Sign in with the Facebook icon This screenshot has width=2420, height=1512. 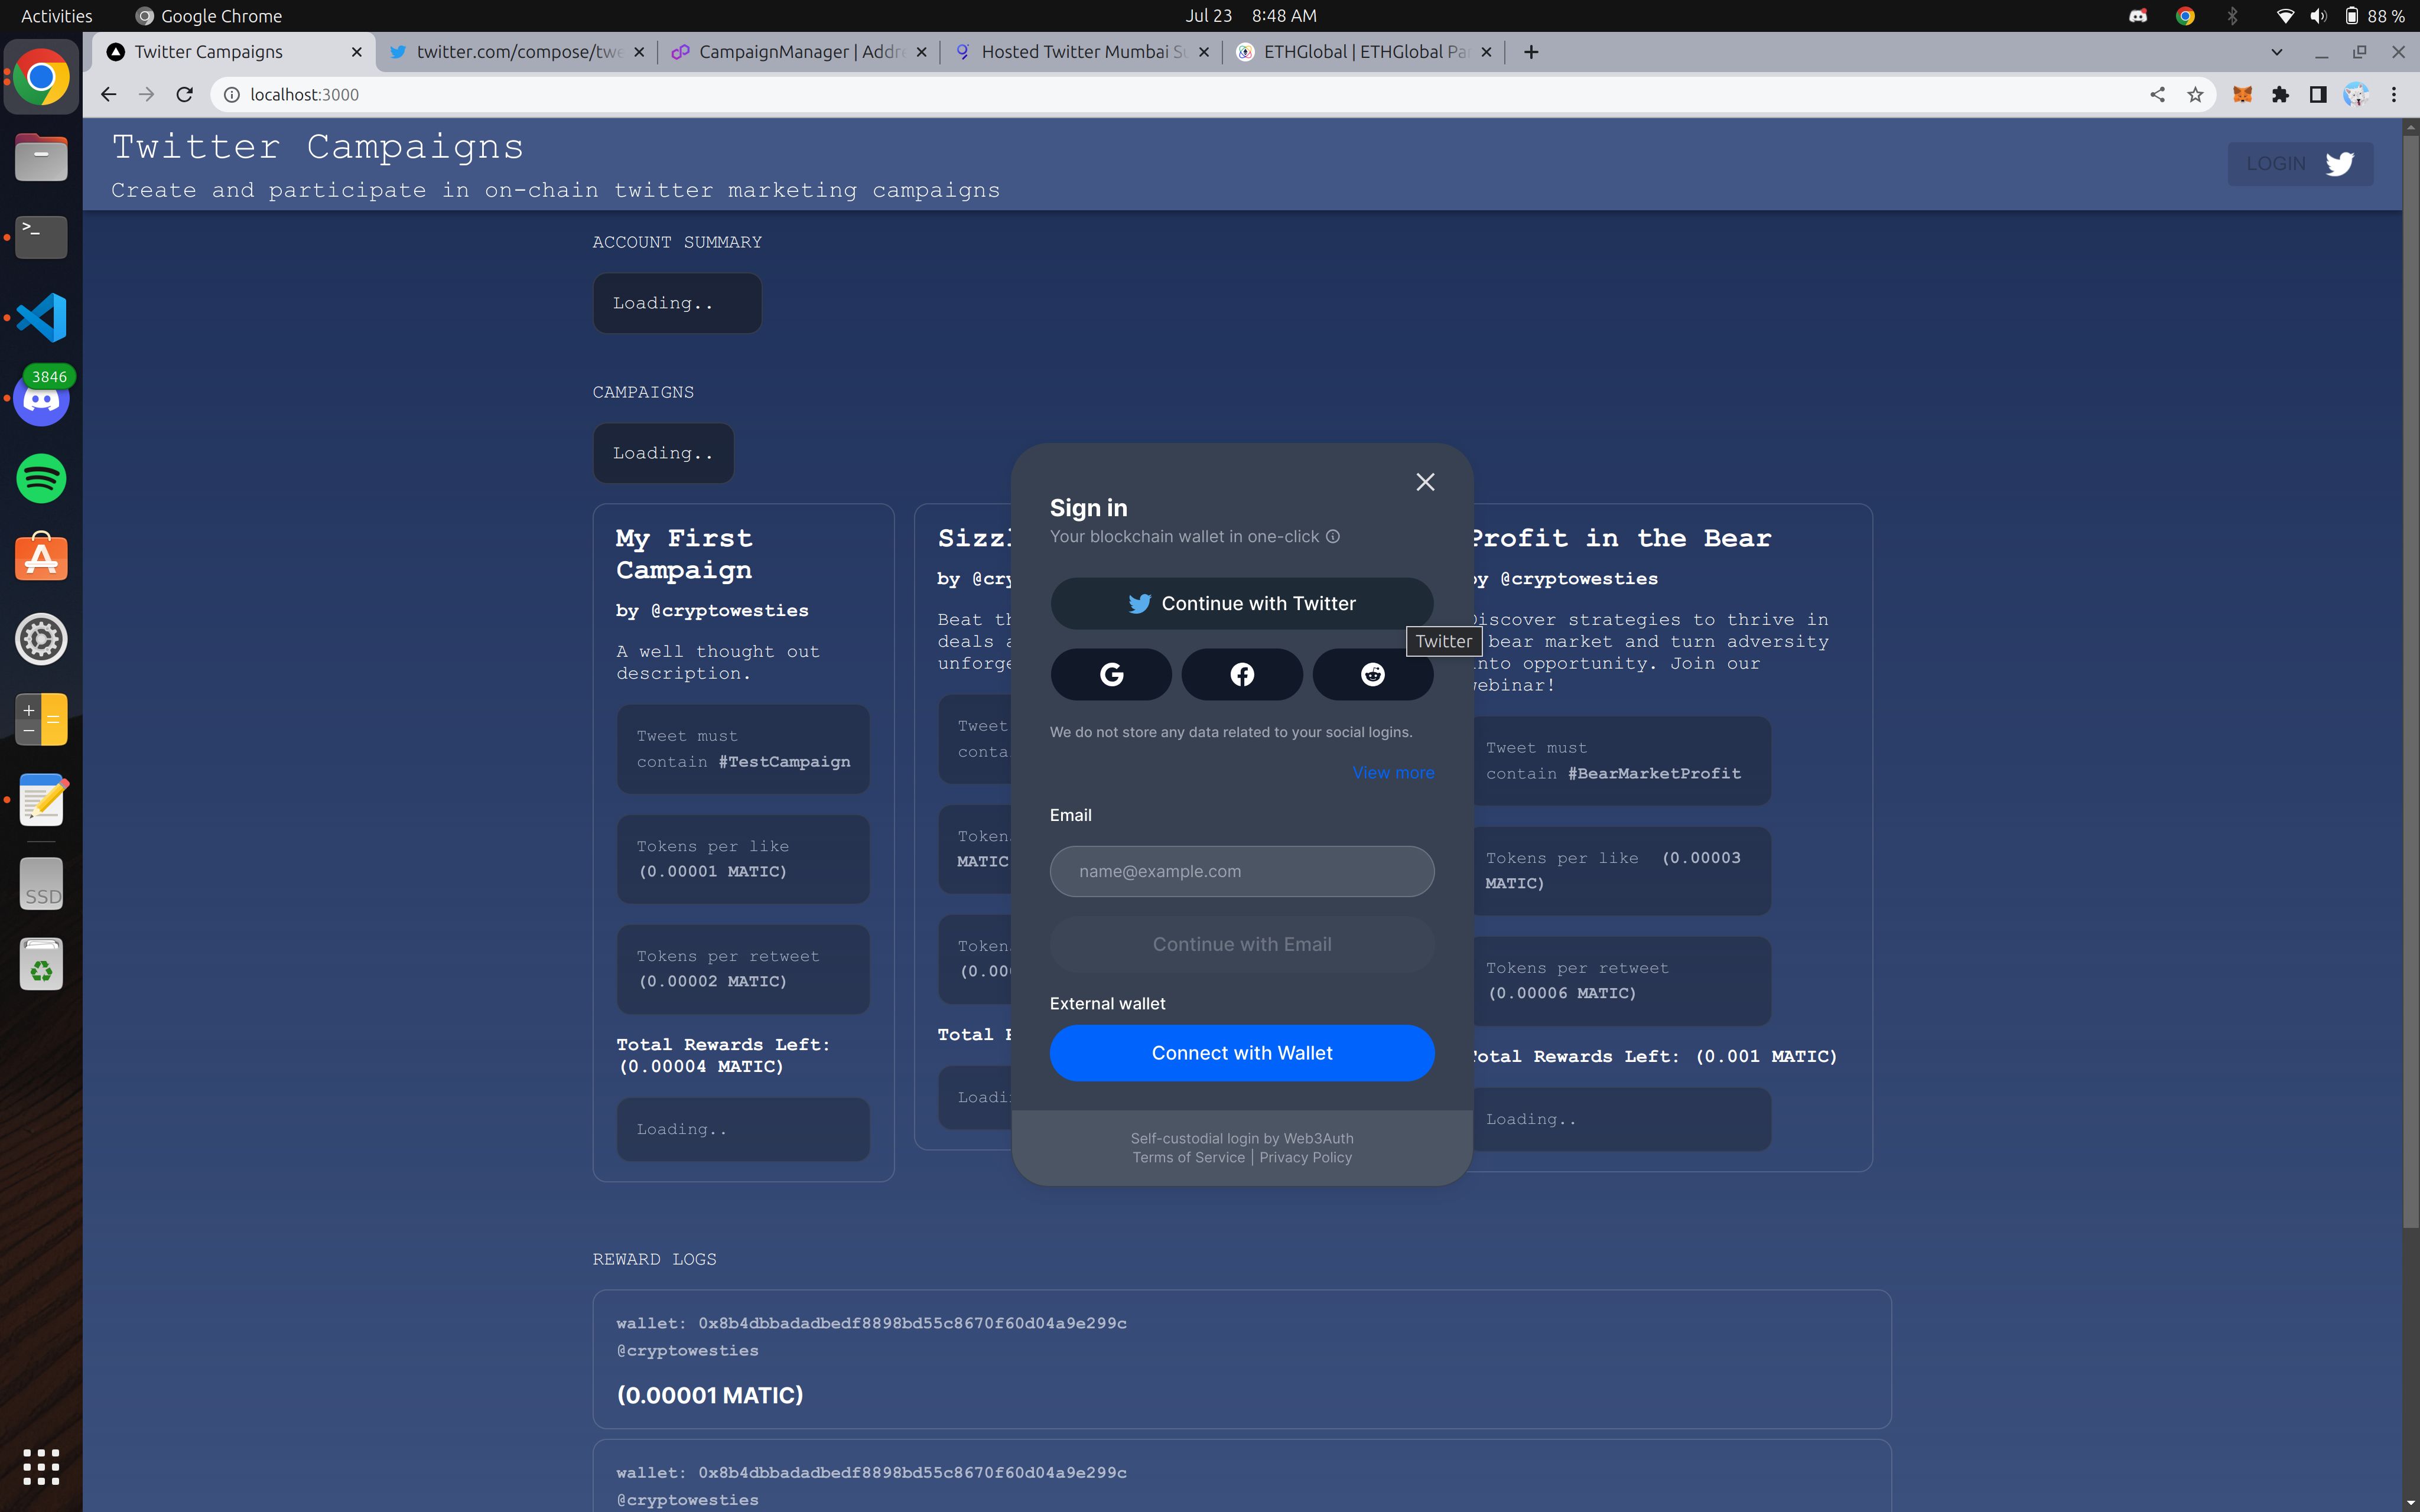(x=1242, y=675)
